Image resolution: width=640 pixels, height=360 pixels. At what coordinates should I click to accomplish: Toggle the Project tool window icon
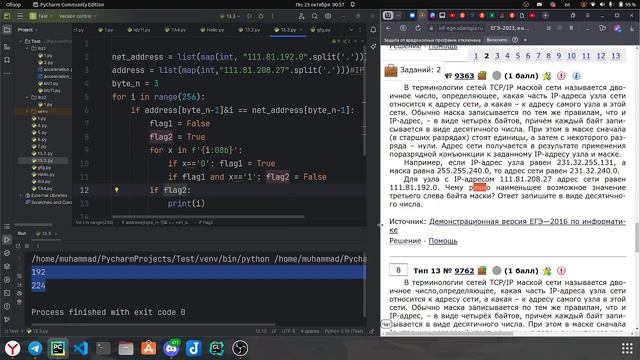tap(7, 30)
